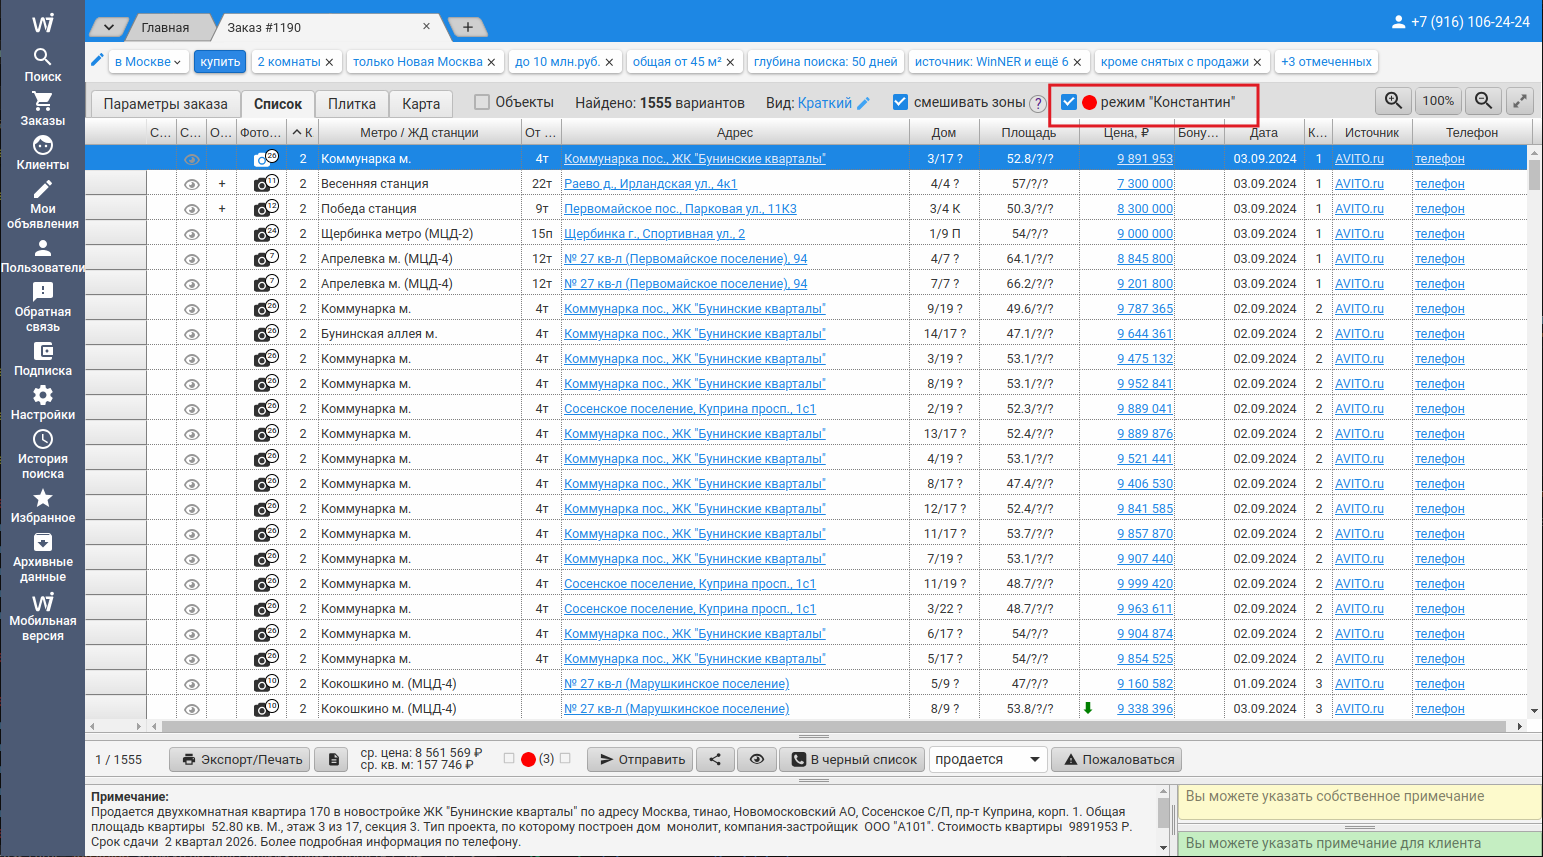The width and height of the screenshot is (1543, 857).
Task: Switch to the Главная tab
Action: pyautogui.click(x=165, y=27)
